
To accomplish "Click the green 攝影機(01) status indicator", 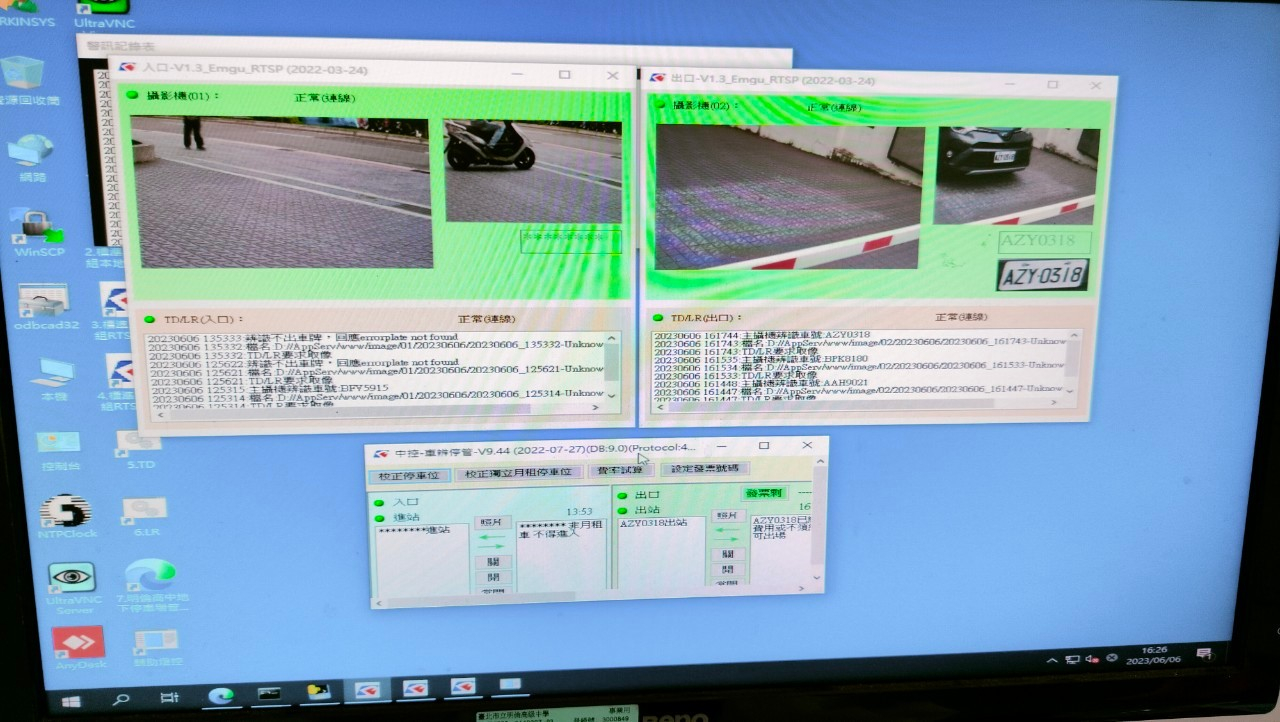I will click(x=132, y=95).
